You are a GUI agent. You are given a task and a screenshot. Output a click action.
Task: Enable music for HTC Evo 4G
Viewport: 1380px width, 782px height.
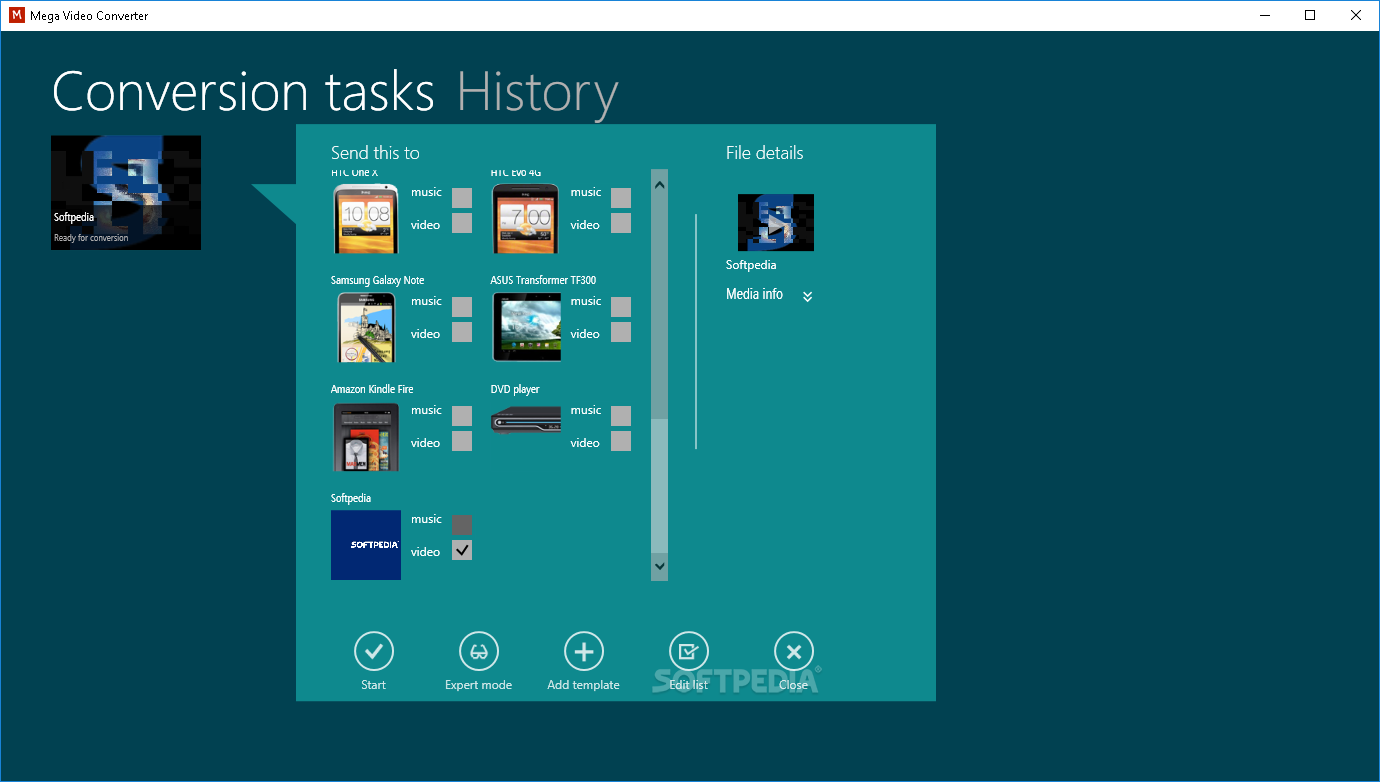[x=621, y=198]
